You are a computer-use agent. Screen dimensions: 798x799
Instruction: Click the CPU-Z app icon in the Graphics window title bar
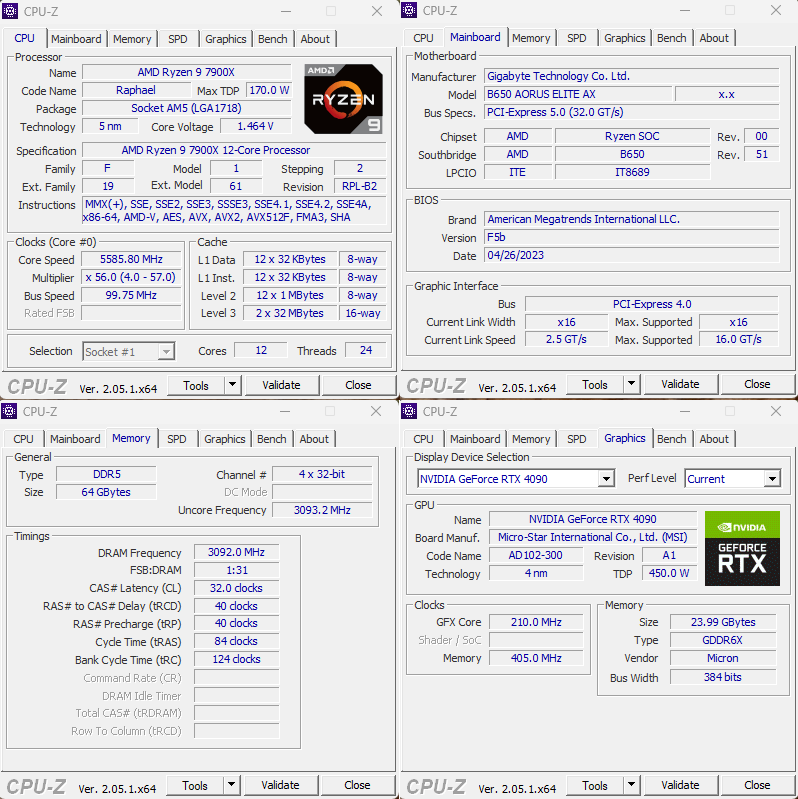point(409,411)
